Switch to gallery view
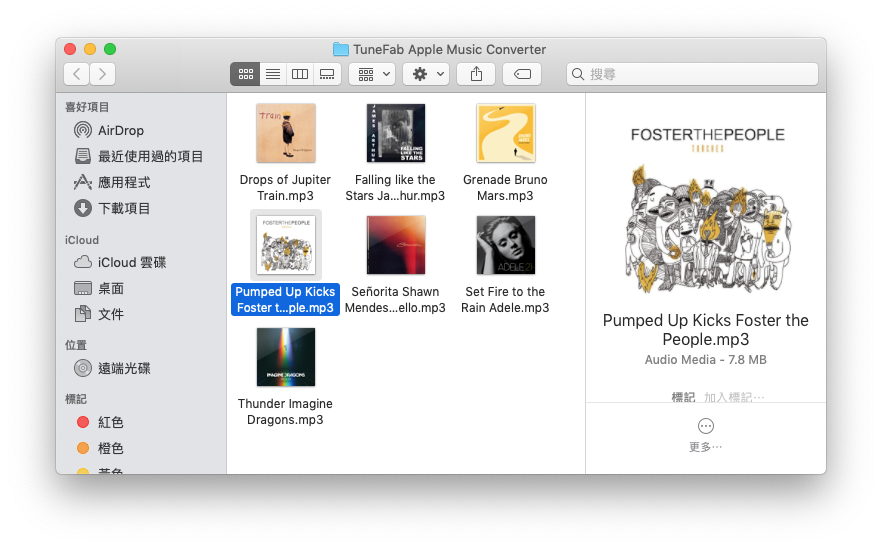 (327, 74)
